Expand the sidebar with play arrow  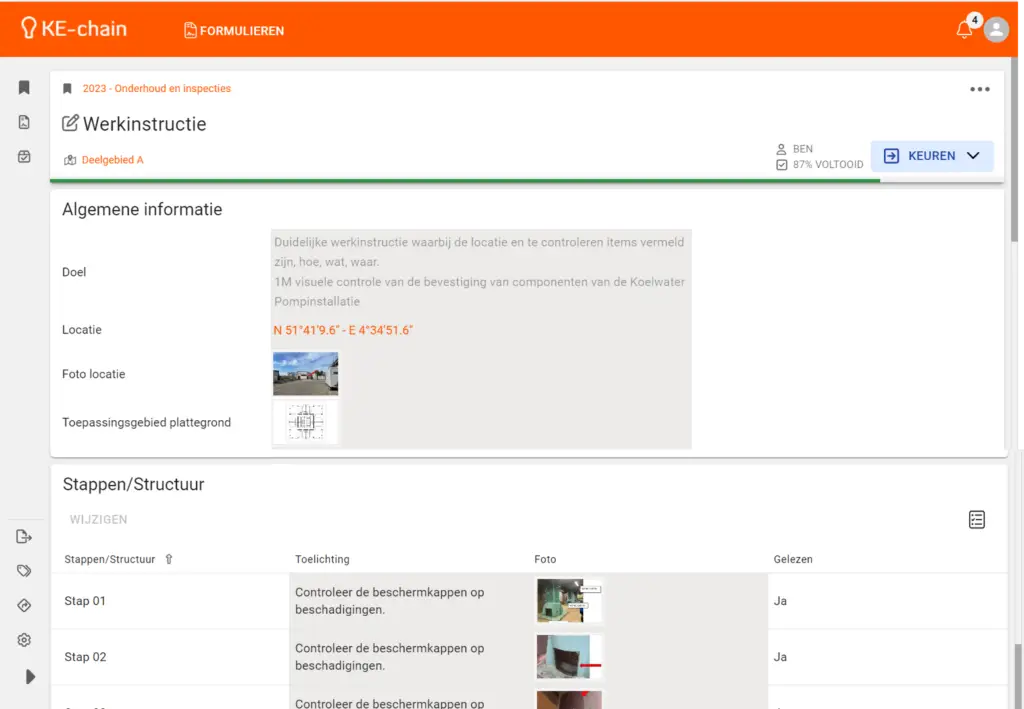pos(30,677)
